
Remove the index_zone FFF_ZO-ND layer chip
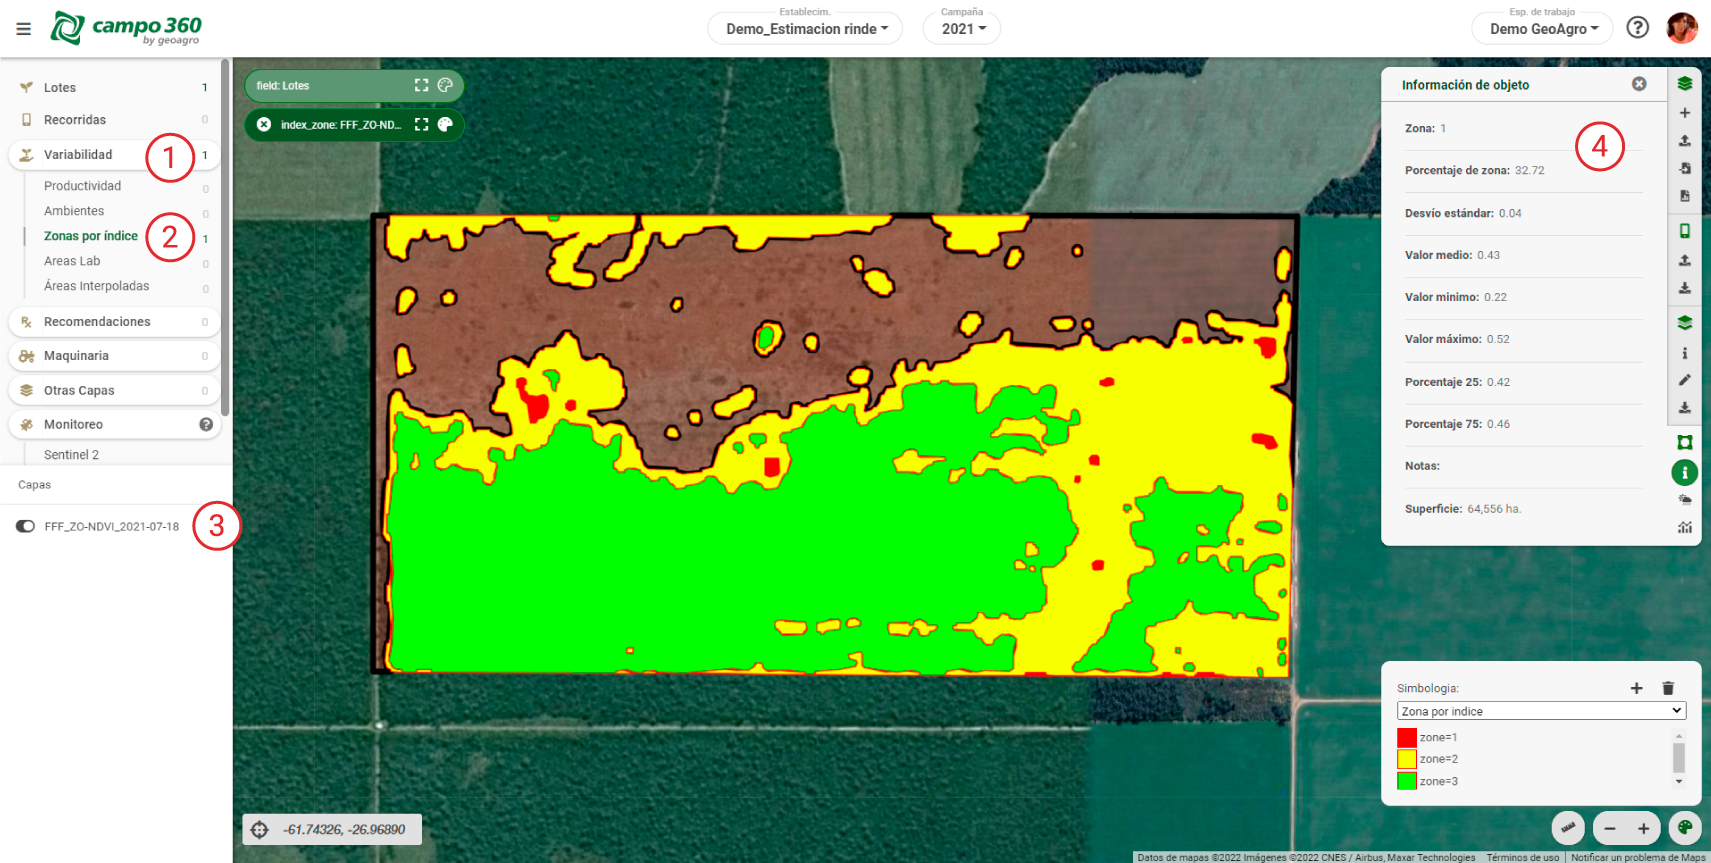point(264,125)
